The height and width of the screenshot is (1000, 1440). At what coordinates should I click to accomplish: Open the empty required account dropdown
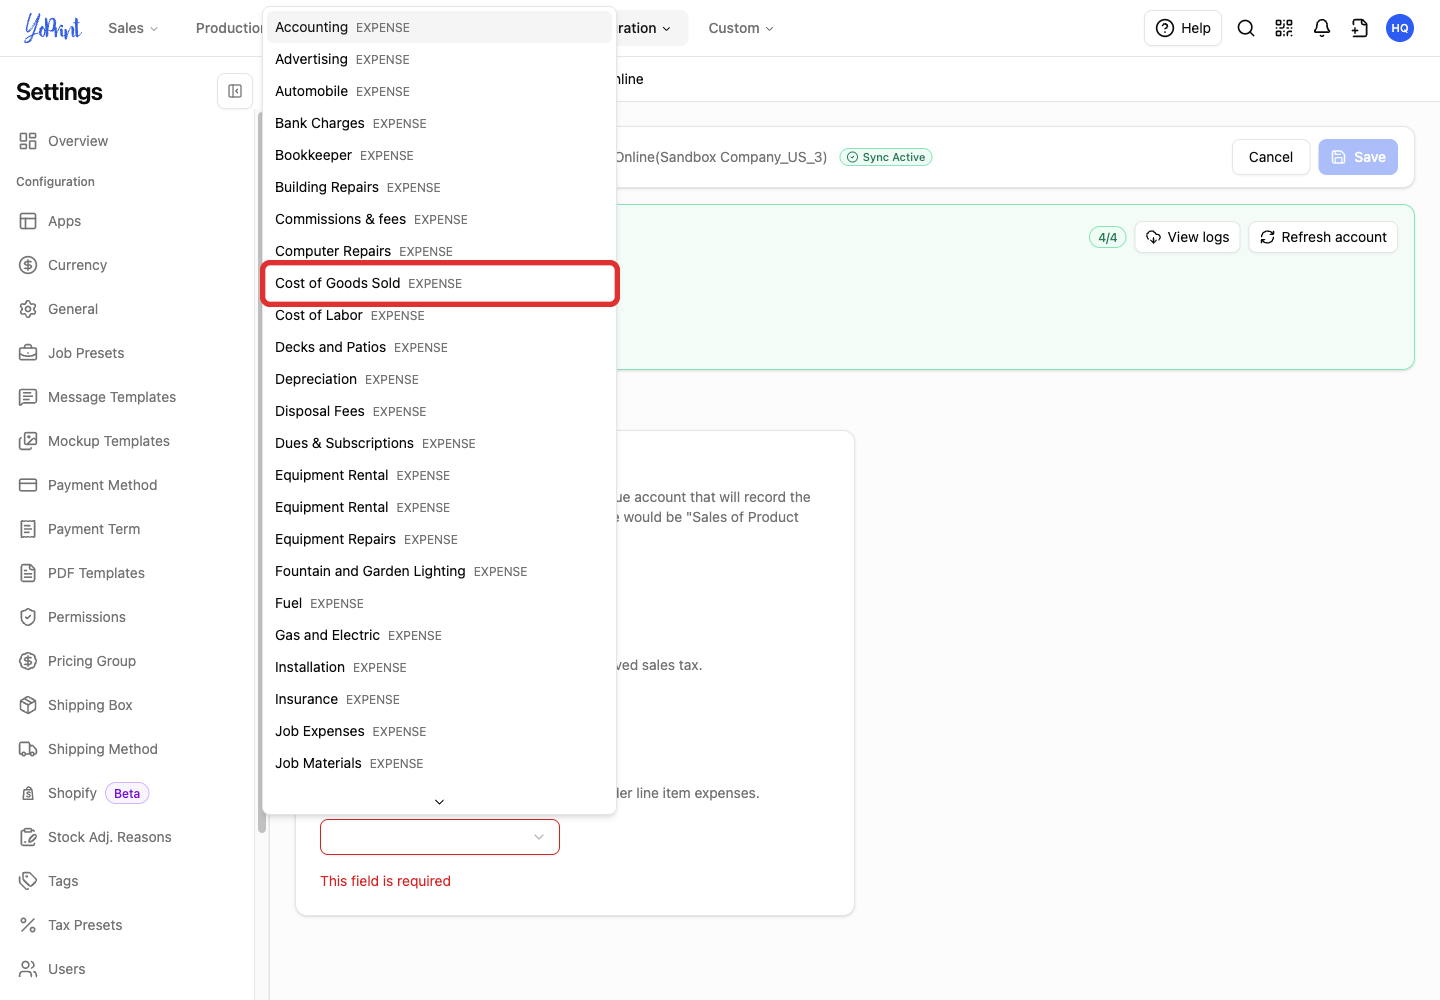point(440,837)
